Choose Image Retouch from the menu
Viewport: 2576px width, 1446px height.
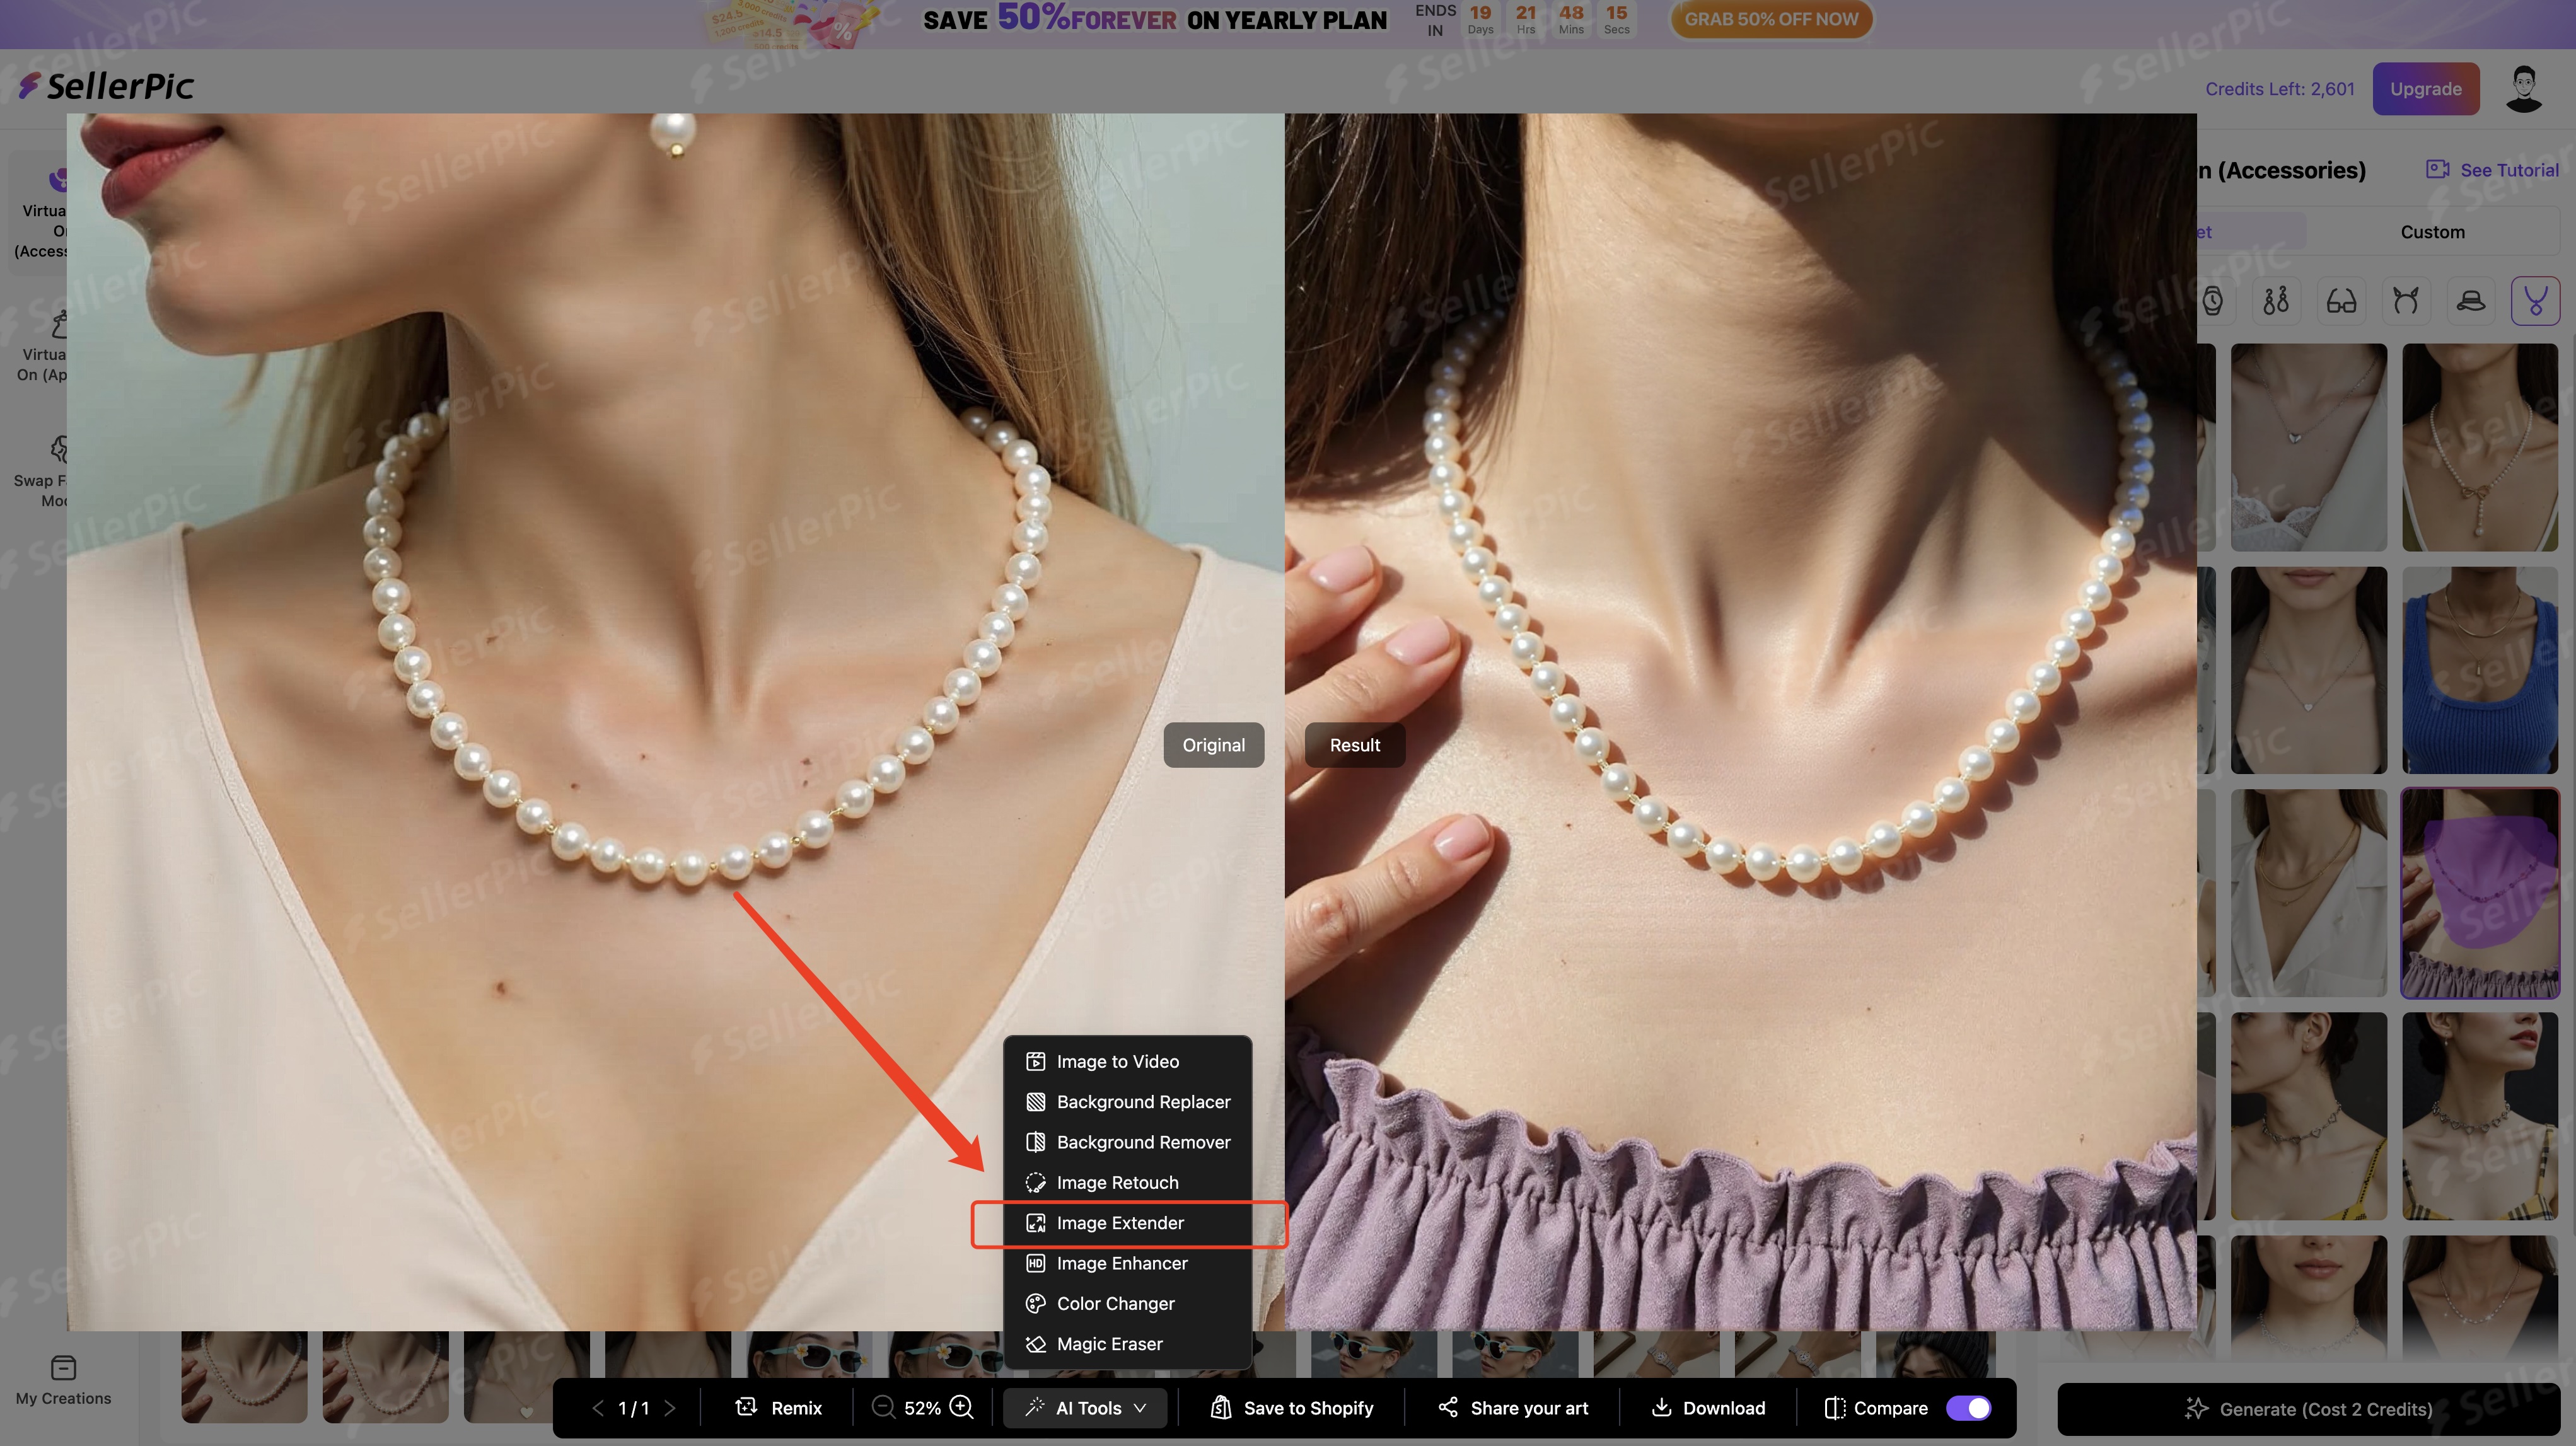tap(1127, 1182)
